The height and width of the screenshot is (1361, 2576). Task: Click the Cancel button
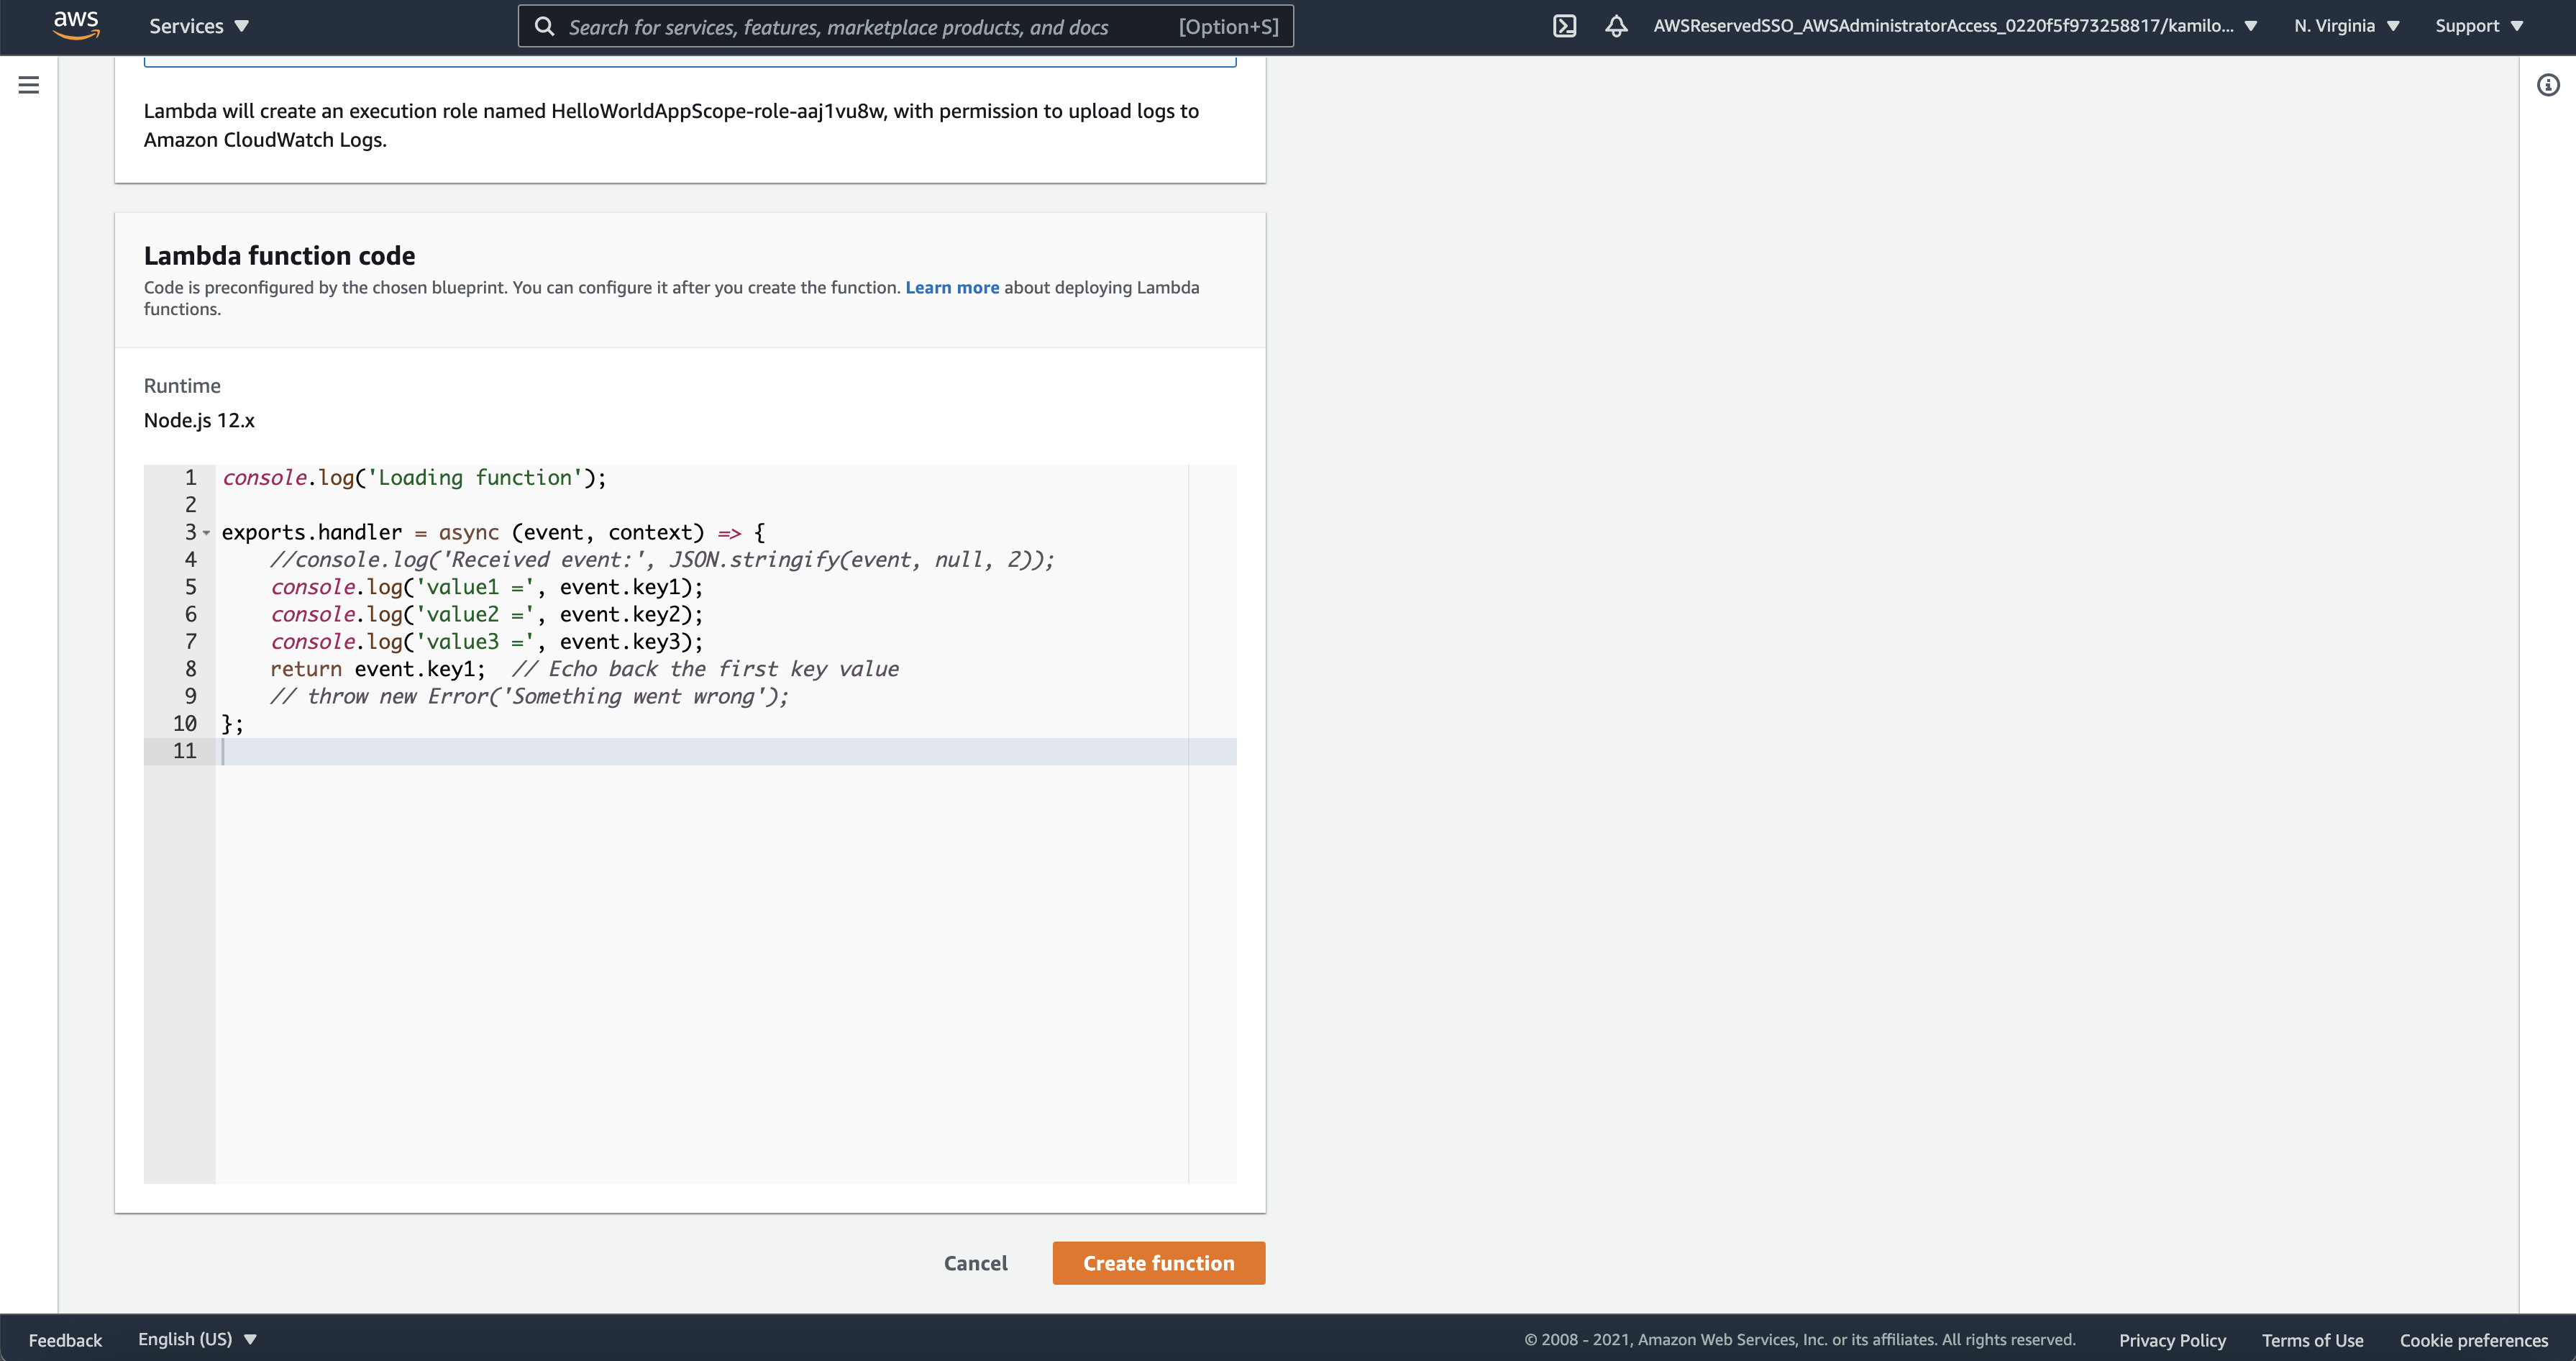point(975,1263)
